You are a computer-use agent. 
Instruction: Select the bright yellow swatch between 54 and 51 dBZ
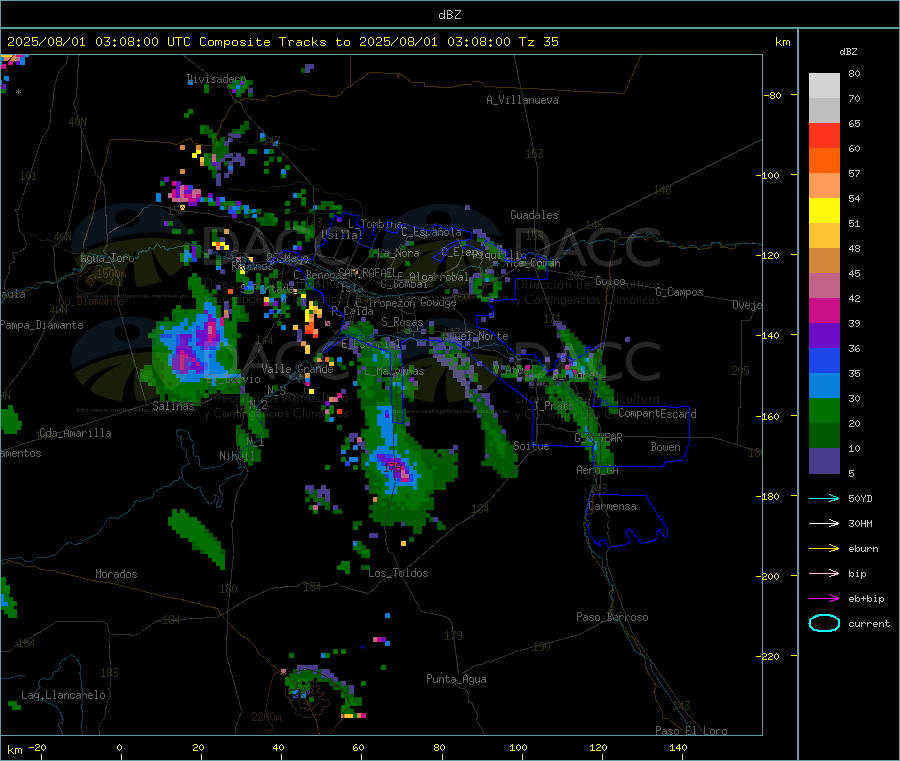tap(824, 211)
